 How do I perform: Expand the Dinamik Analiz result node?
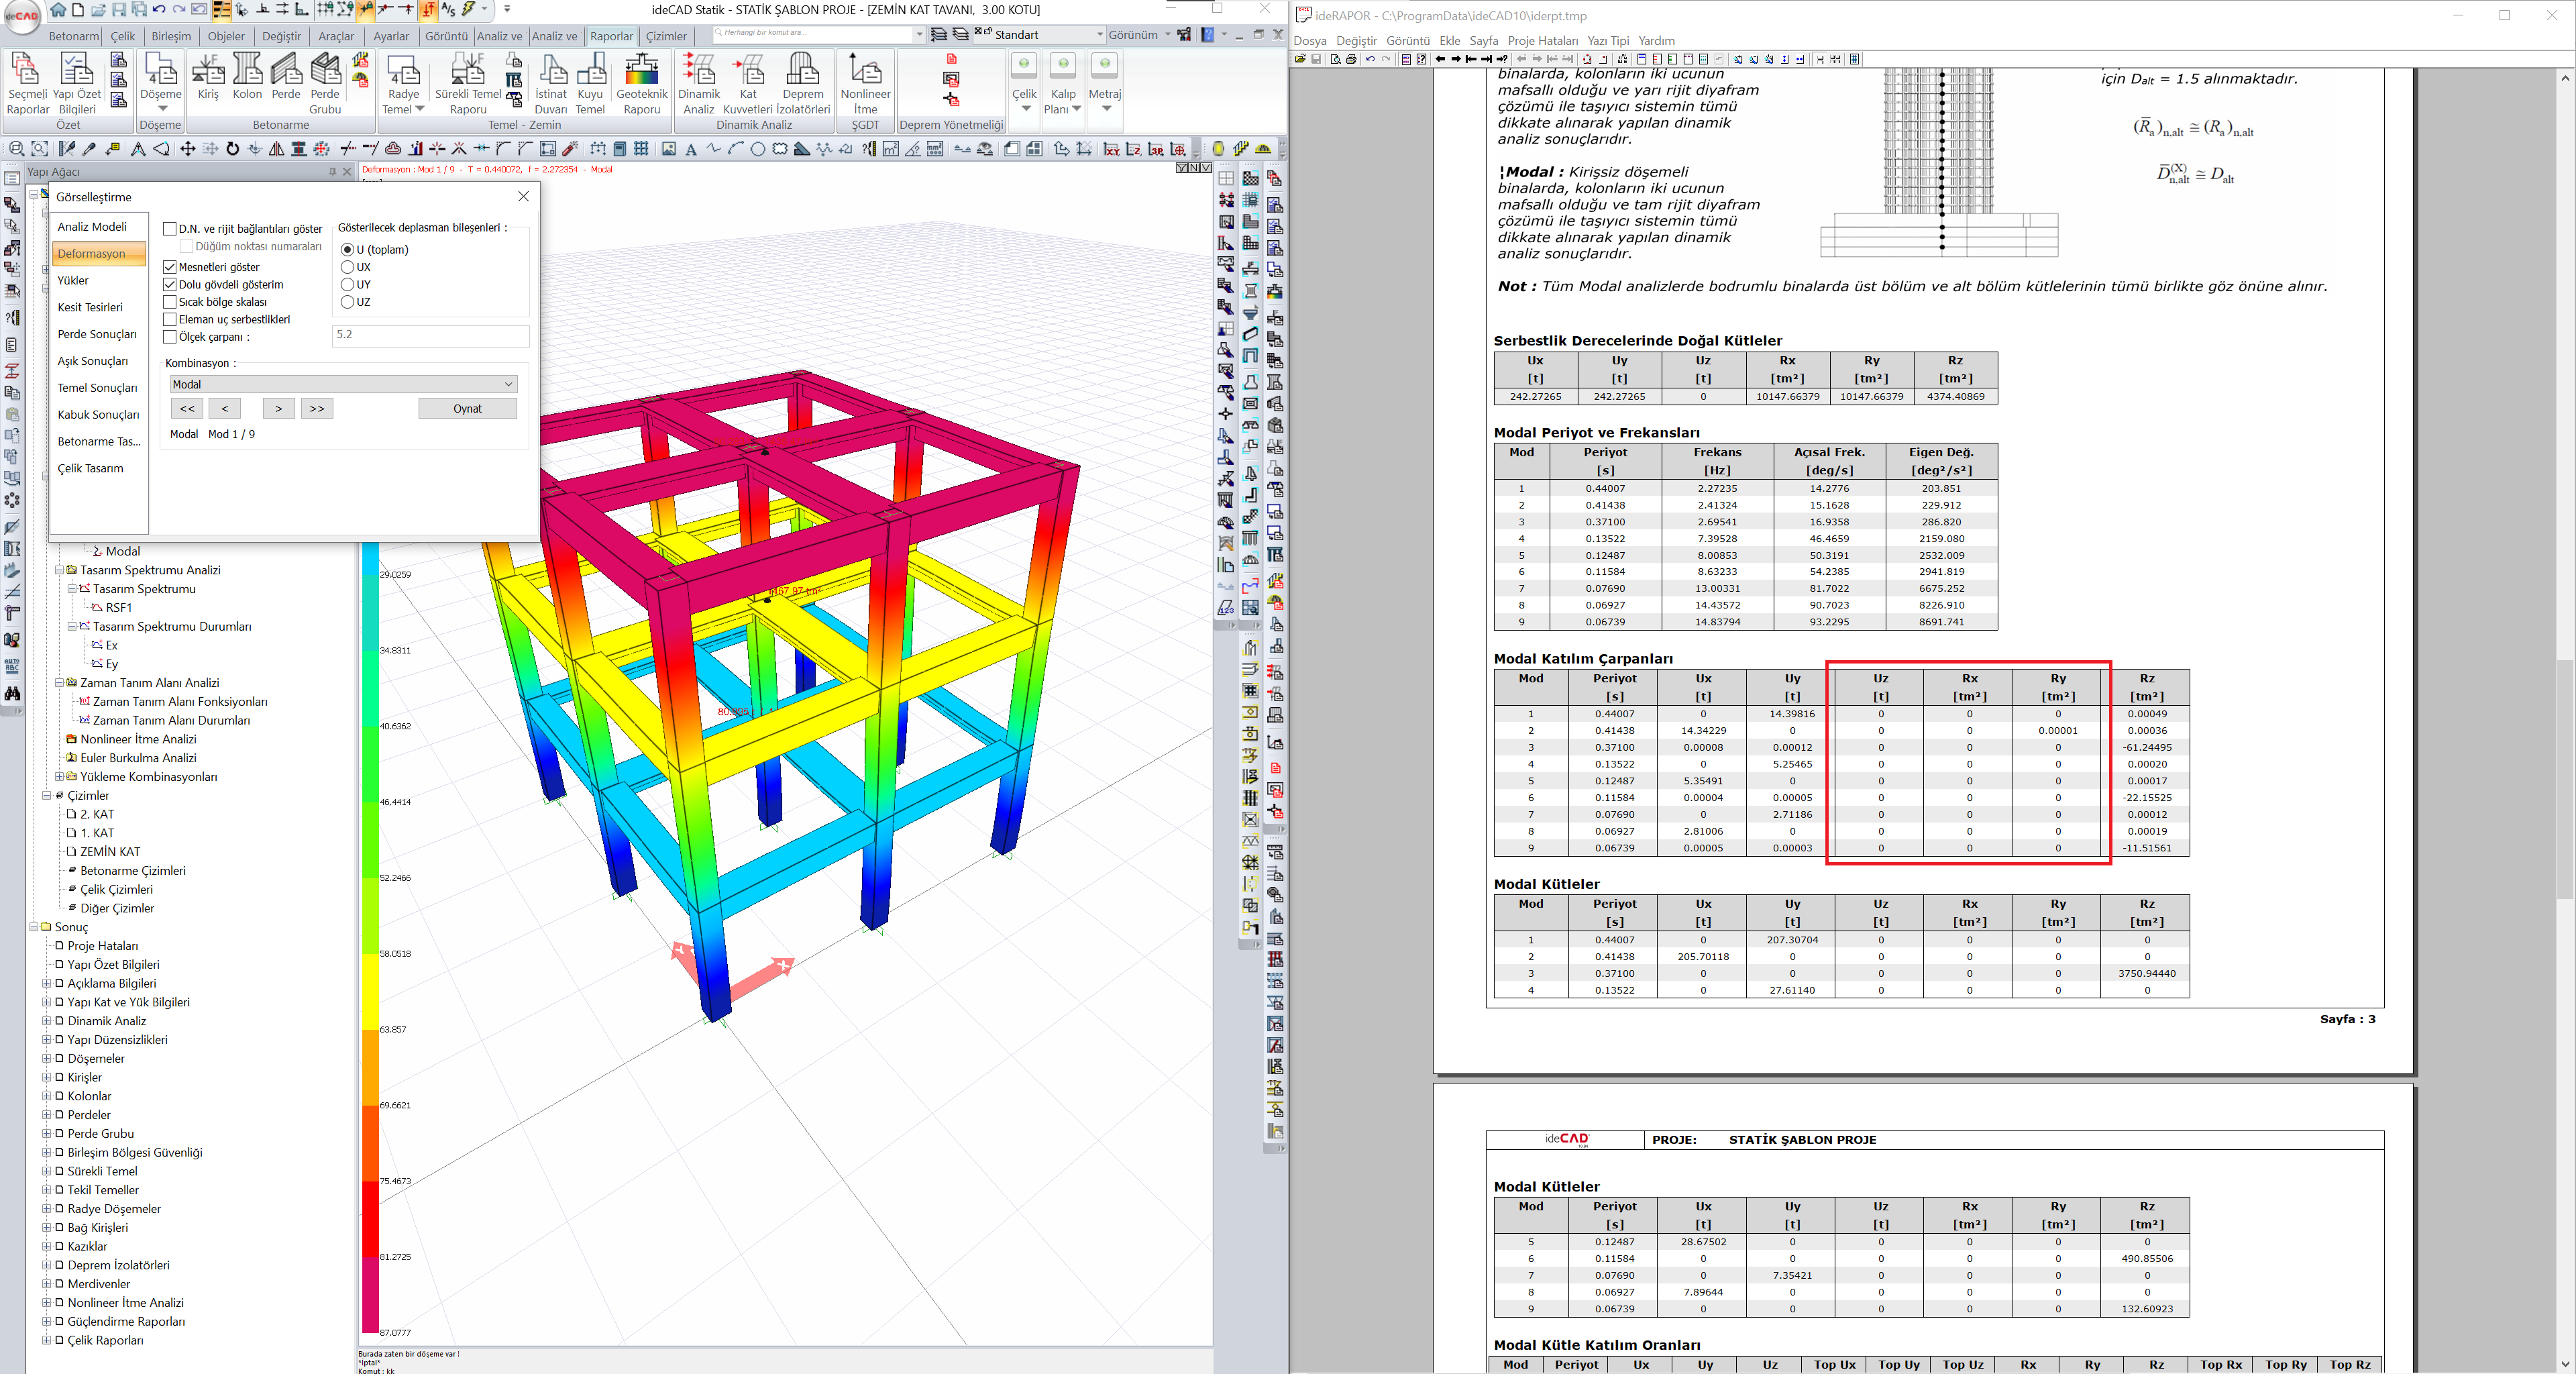[46, 1021]
